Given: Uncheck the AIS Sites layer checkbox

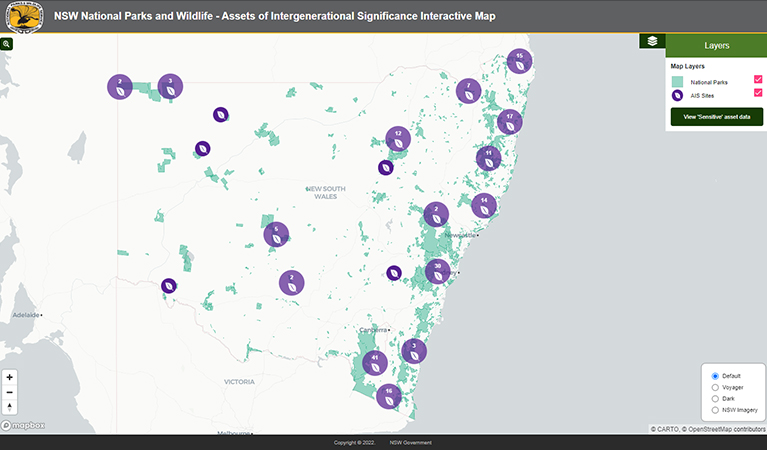Looking at the screenshot, I should pos(758,92).
